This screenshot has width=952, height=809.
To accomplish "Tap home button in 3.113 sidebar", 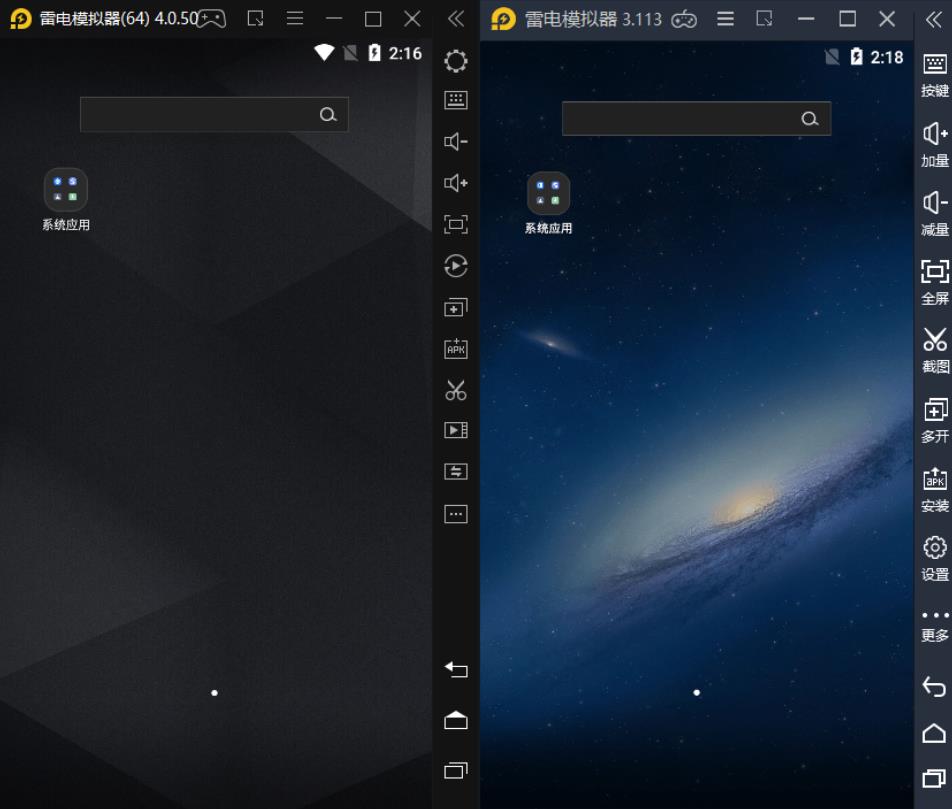I will tap(934, 733).
